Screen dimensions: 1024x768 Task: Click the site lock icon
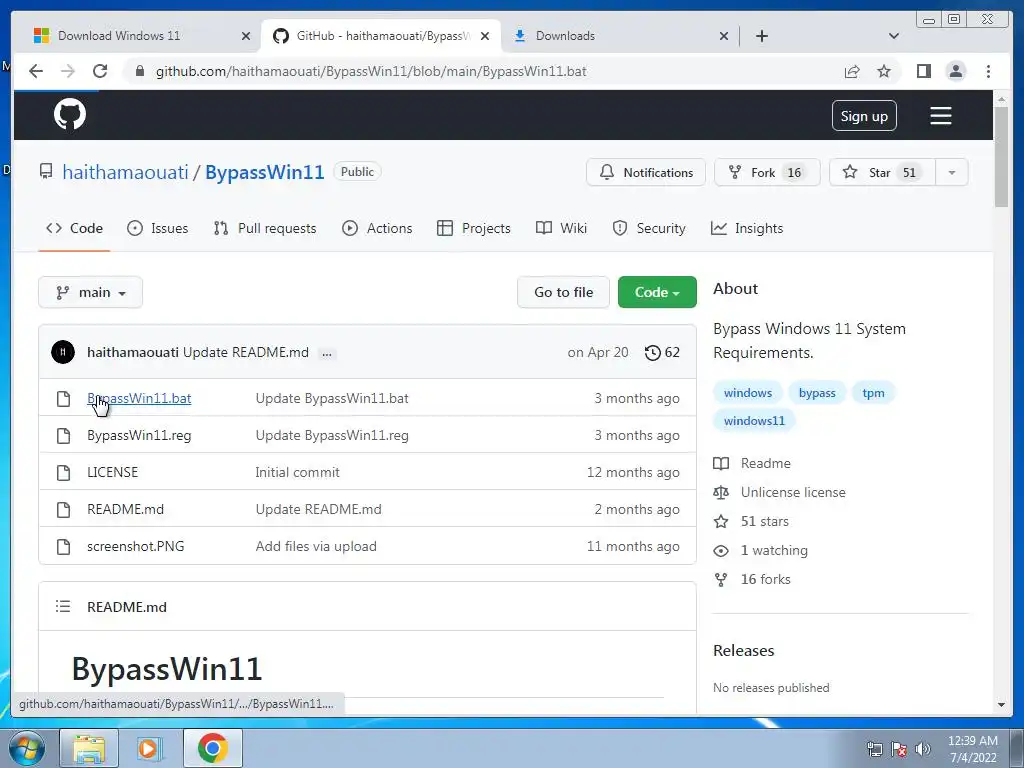(x=139, y=71)
